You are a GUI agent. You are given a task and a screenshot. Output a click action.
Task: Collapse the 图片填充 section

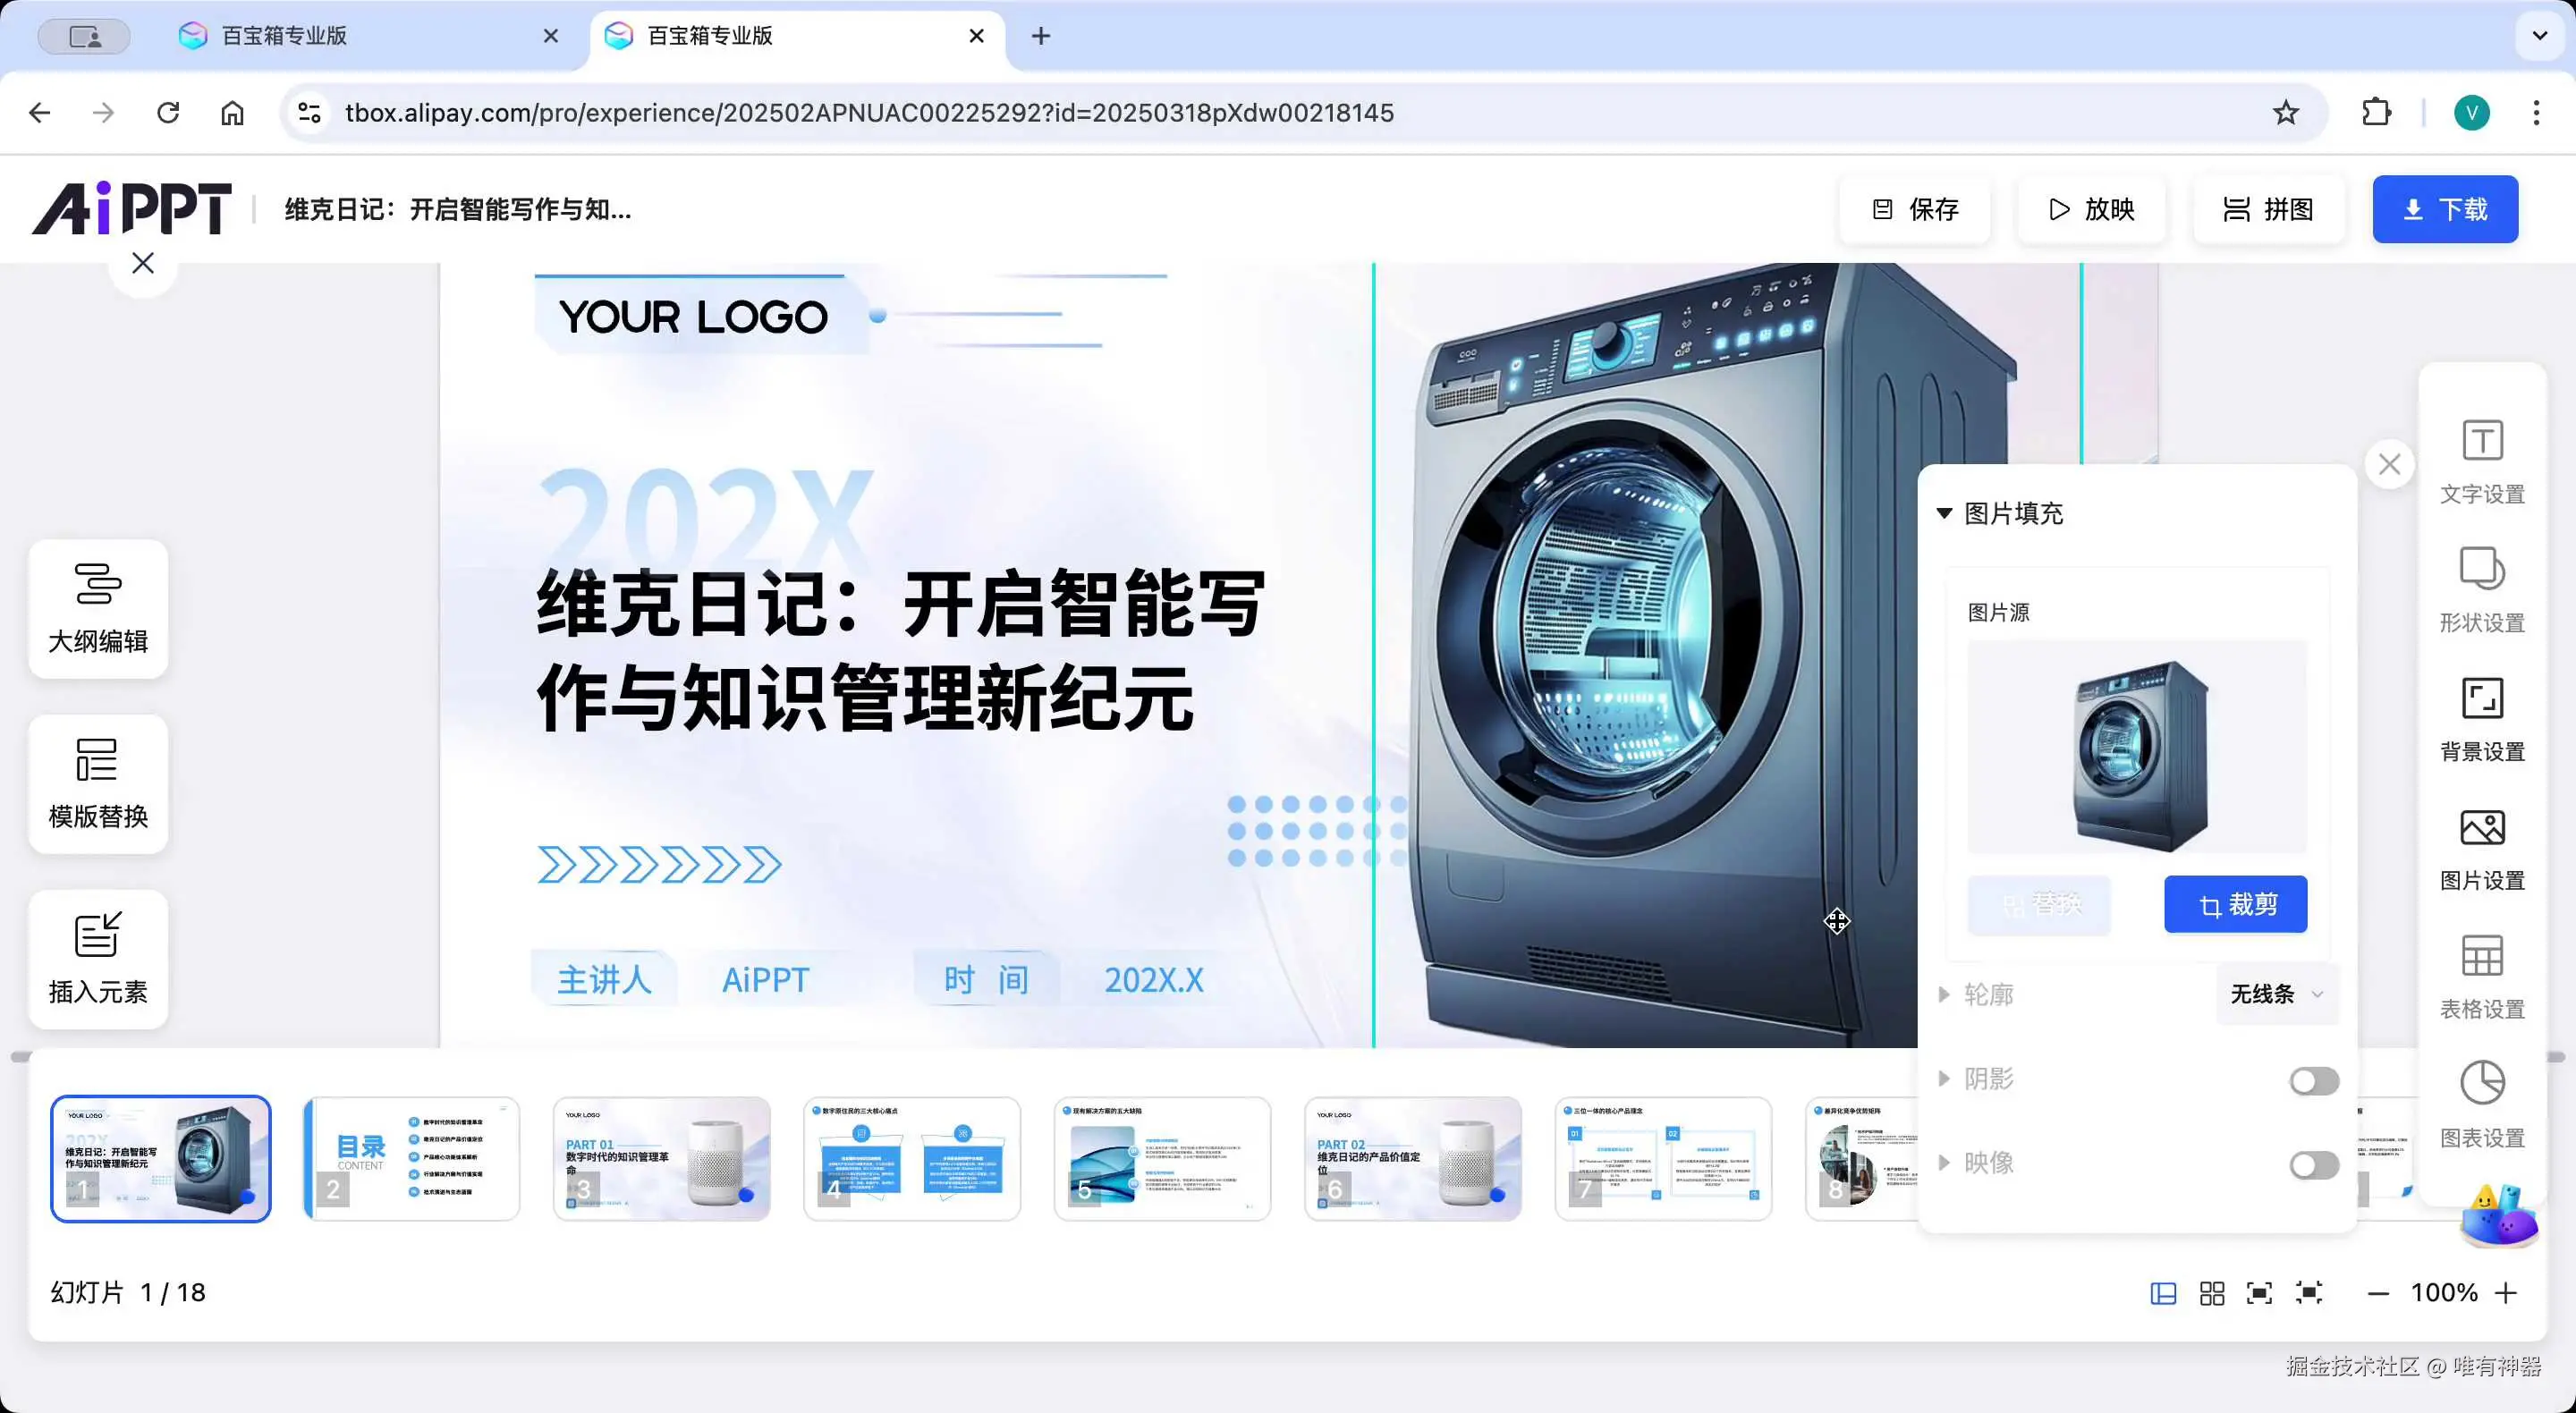tap(1945, 513)
